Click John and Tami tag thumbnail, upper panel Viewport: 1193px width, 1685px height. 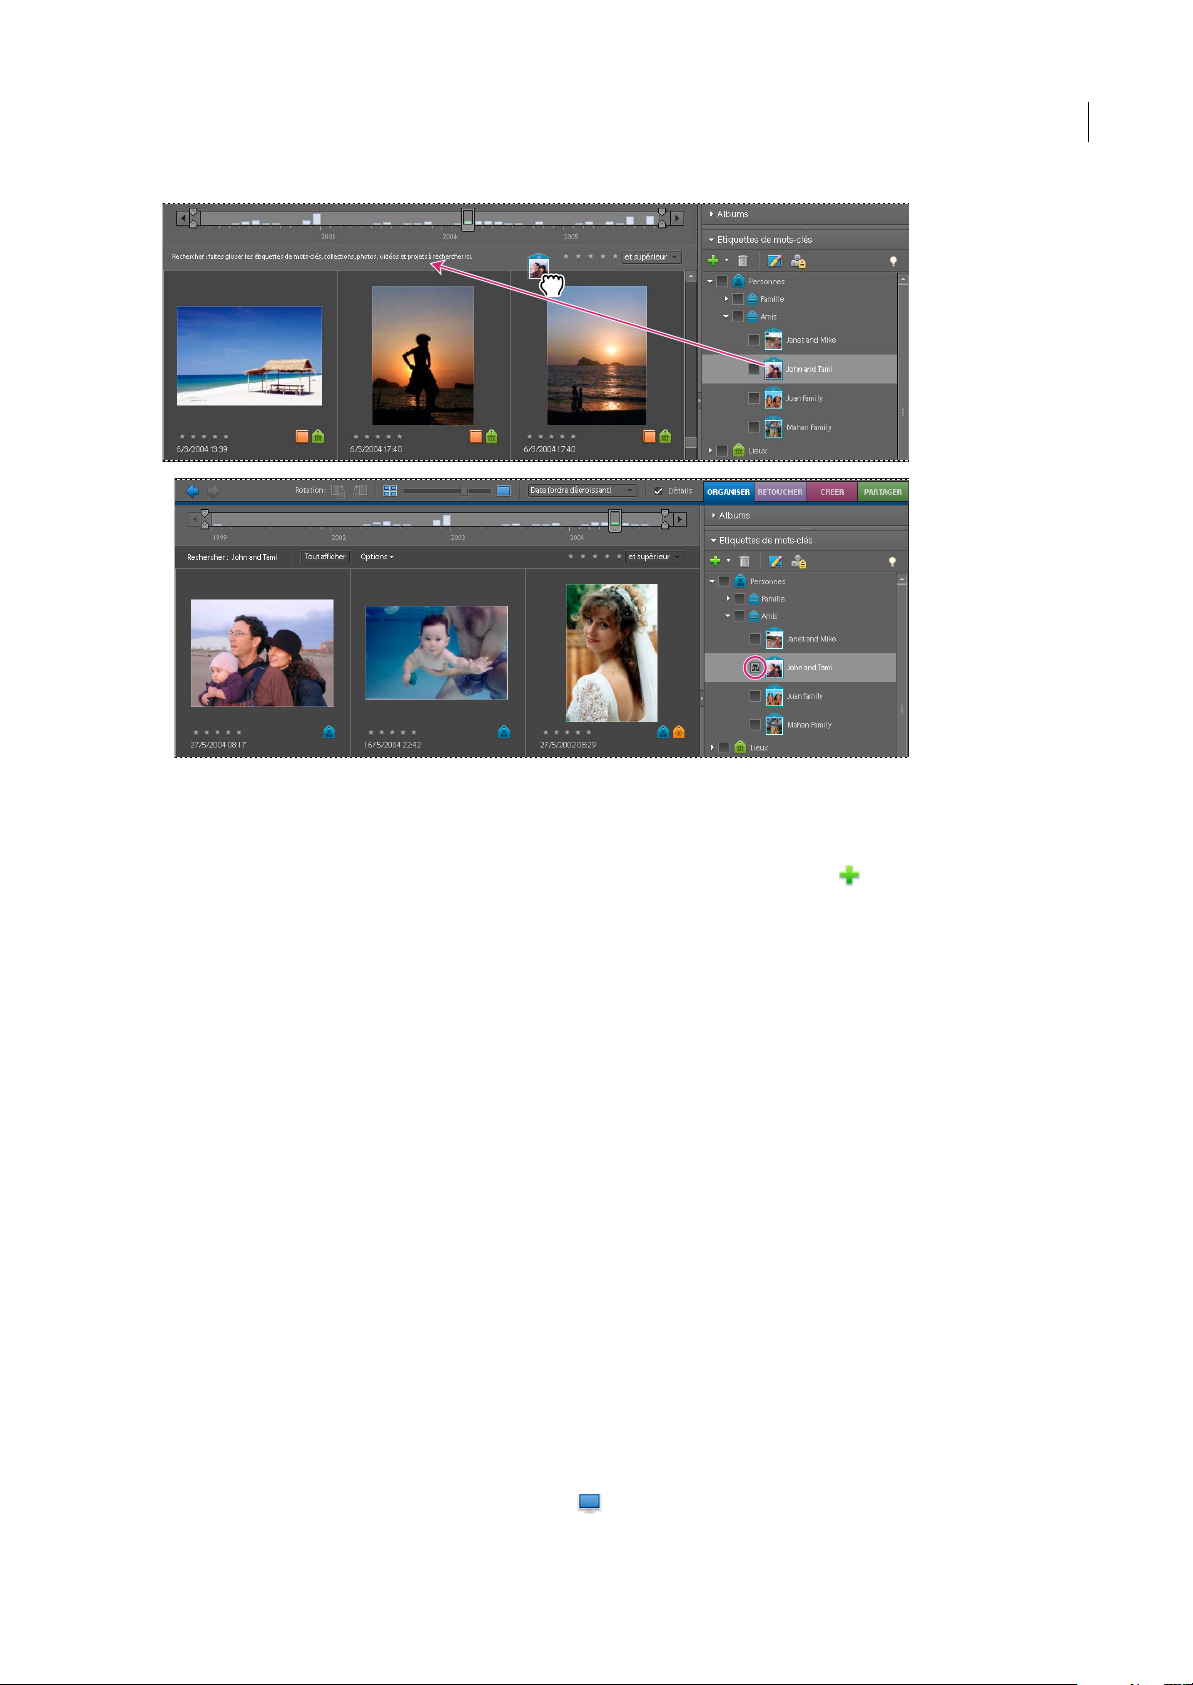pos(773,369)
